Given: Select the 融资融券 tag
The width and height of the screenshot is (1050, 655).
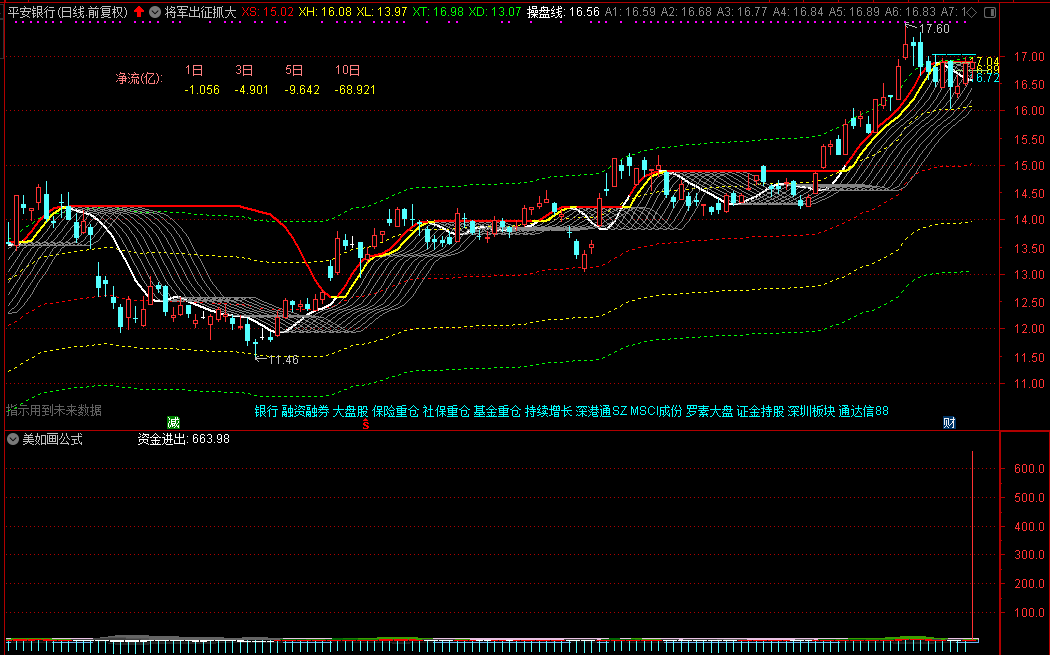Looking at the screenshot, I should tap(305, 411).
